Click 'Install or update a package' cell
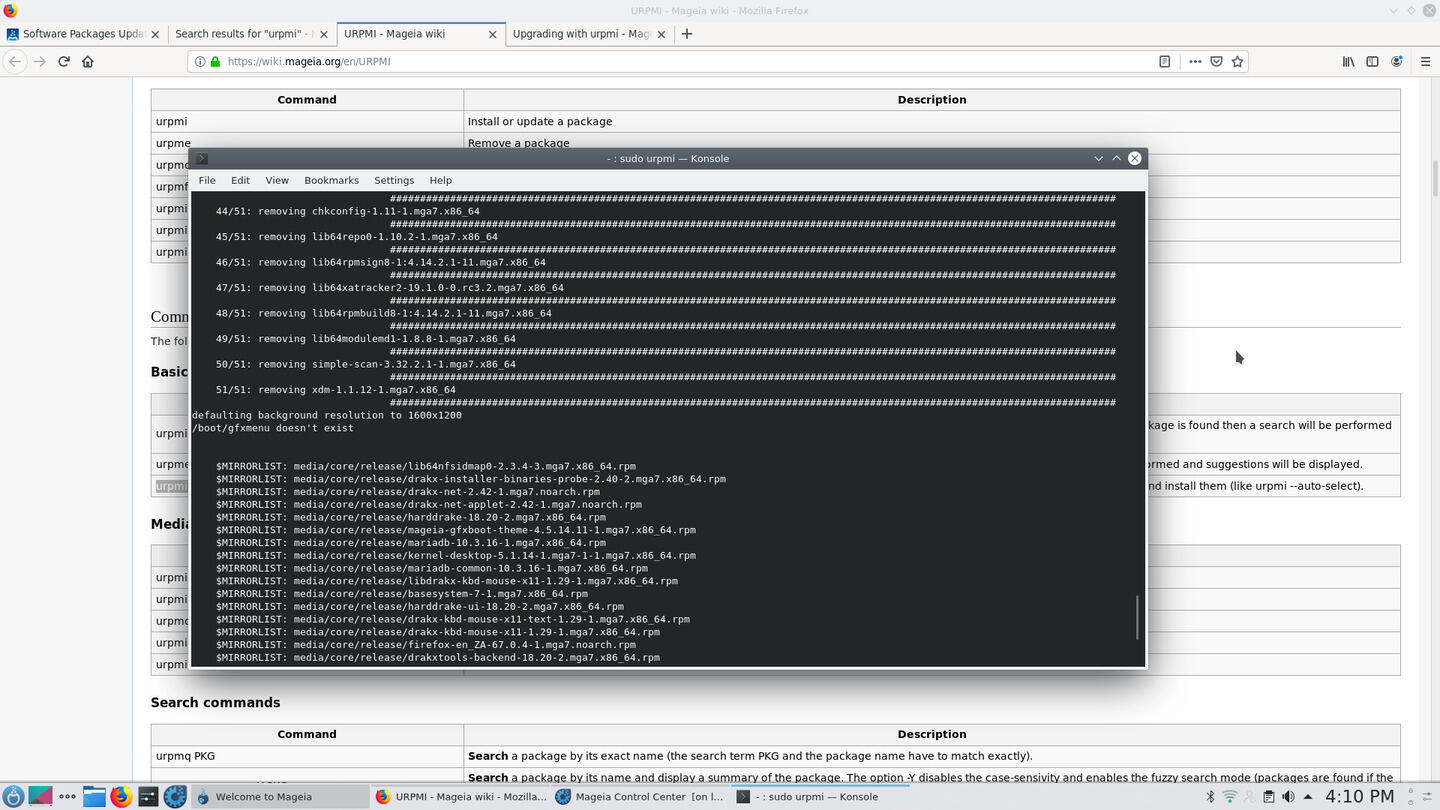This screenshot has height=810, width=1440. click(x=932, y=121)
